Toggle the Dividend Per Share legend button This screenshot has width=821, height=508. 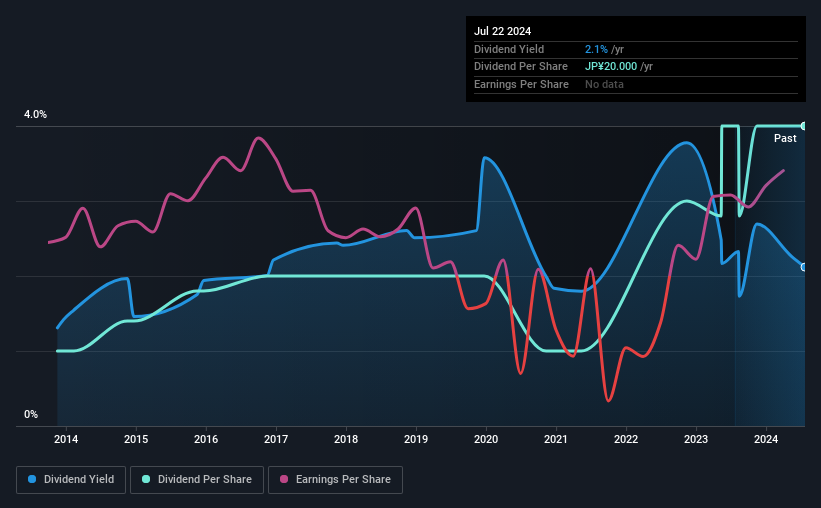point(197,480)
